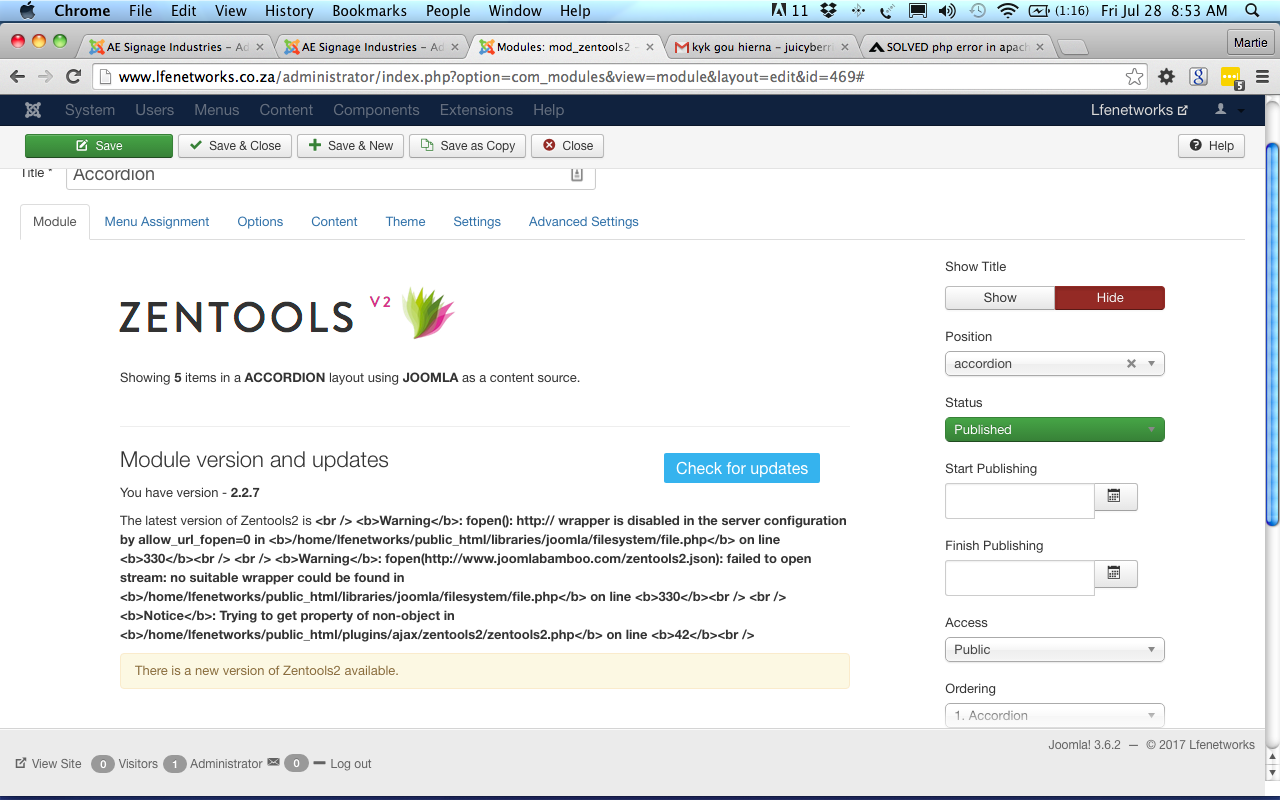Click View Site in footer
This screenshot has height=800, width=1280.
pos(48,763)
